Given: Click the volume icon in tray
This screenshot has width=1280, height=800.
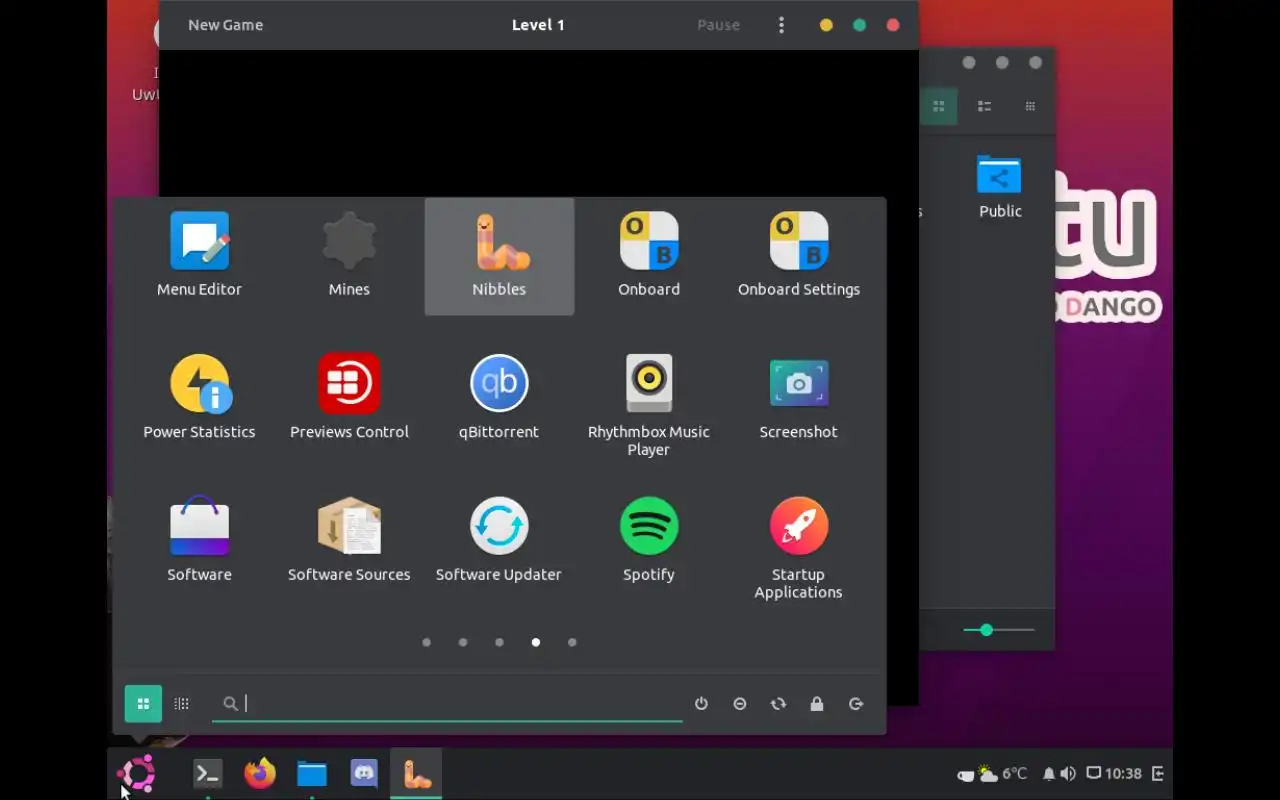Looking at the screenshot, I should [1068, 773].
